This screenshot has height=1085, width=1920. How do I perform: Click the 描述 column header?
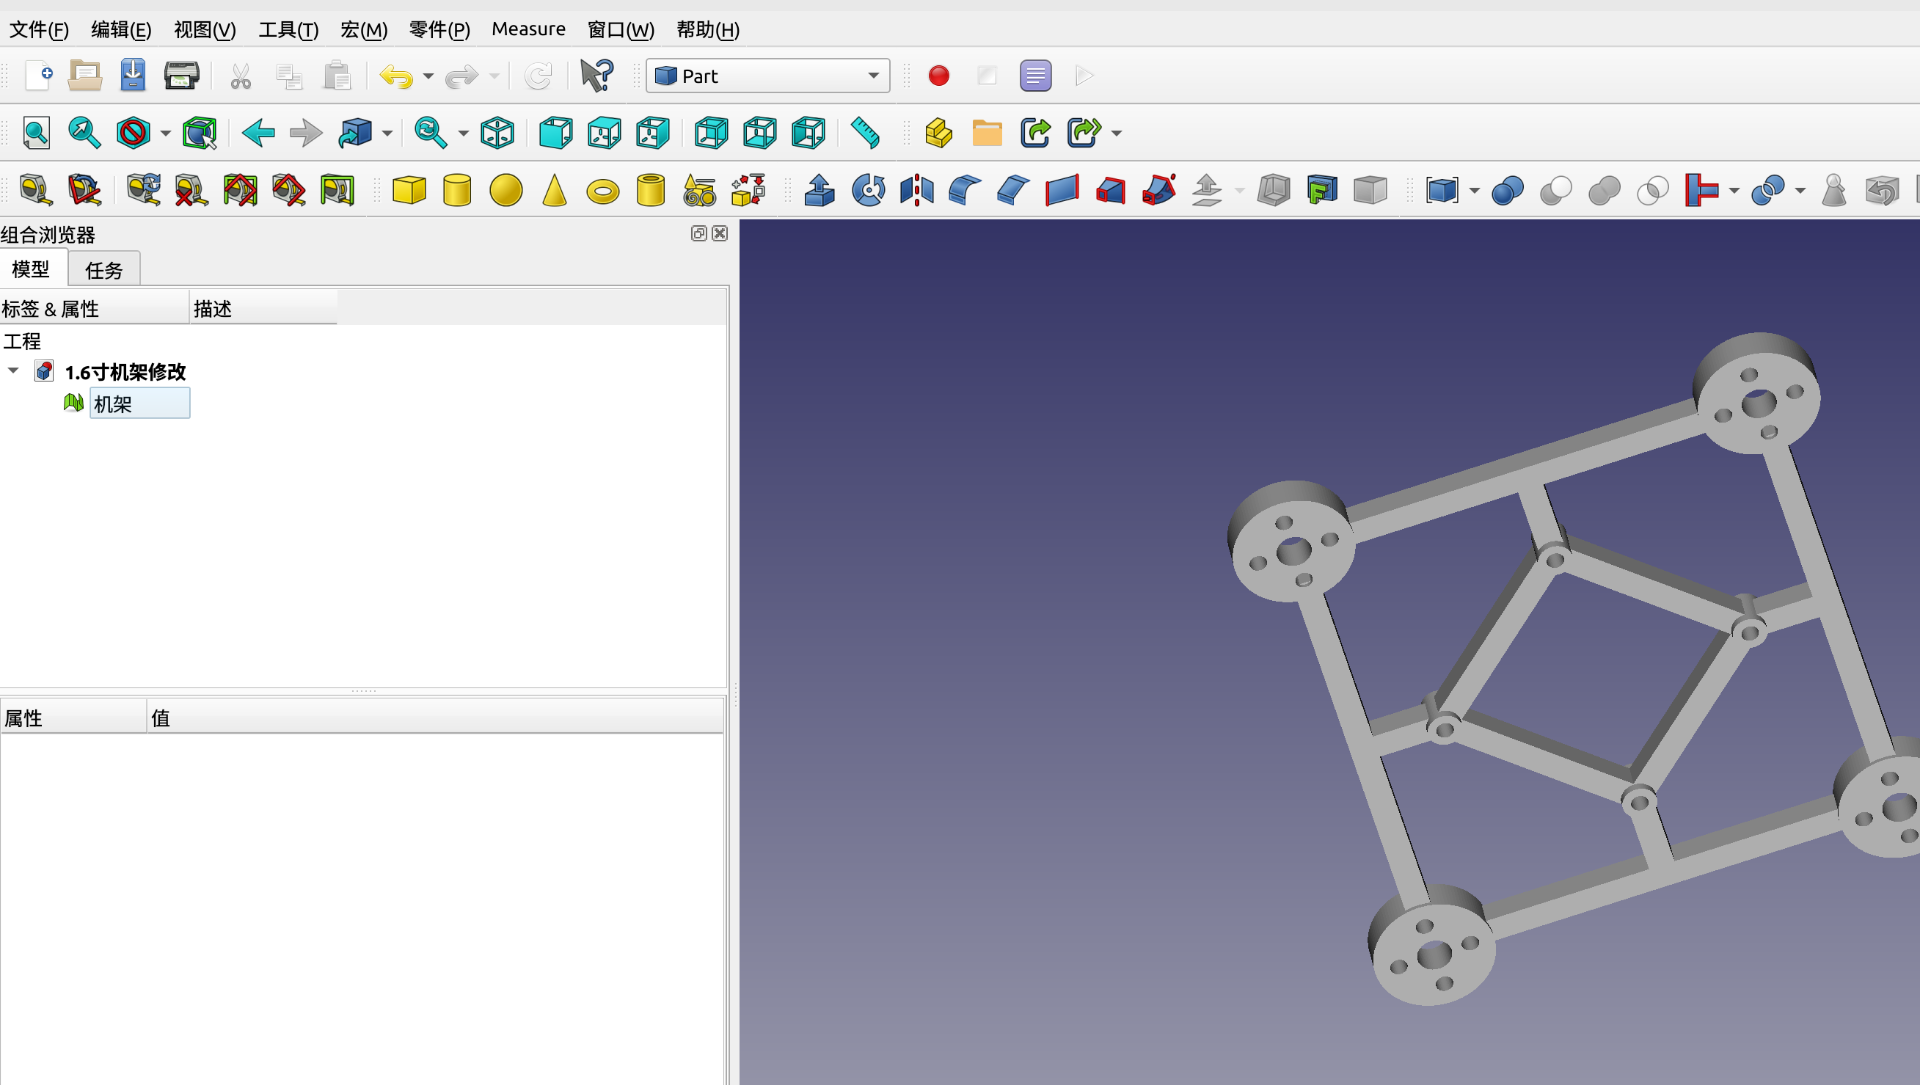263,308
